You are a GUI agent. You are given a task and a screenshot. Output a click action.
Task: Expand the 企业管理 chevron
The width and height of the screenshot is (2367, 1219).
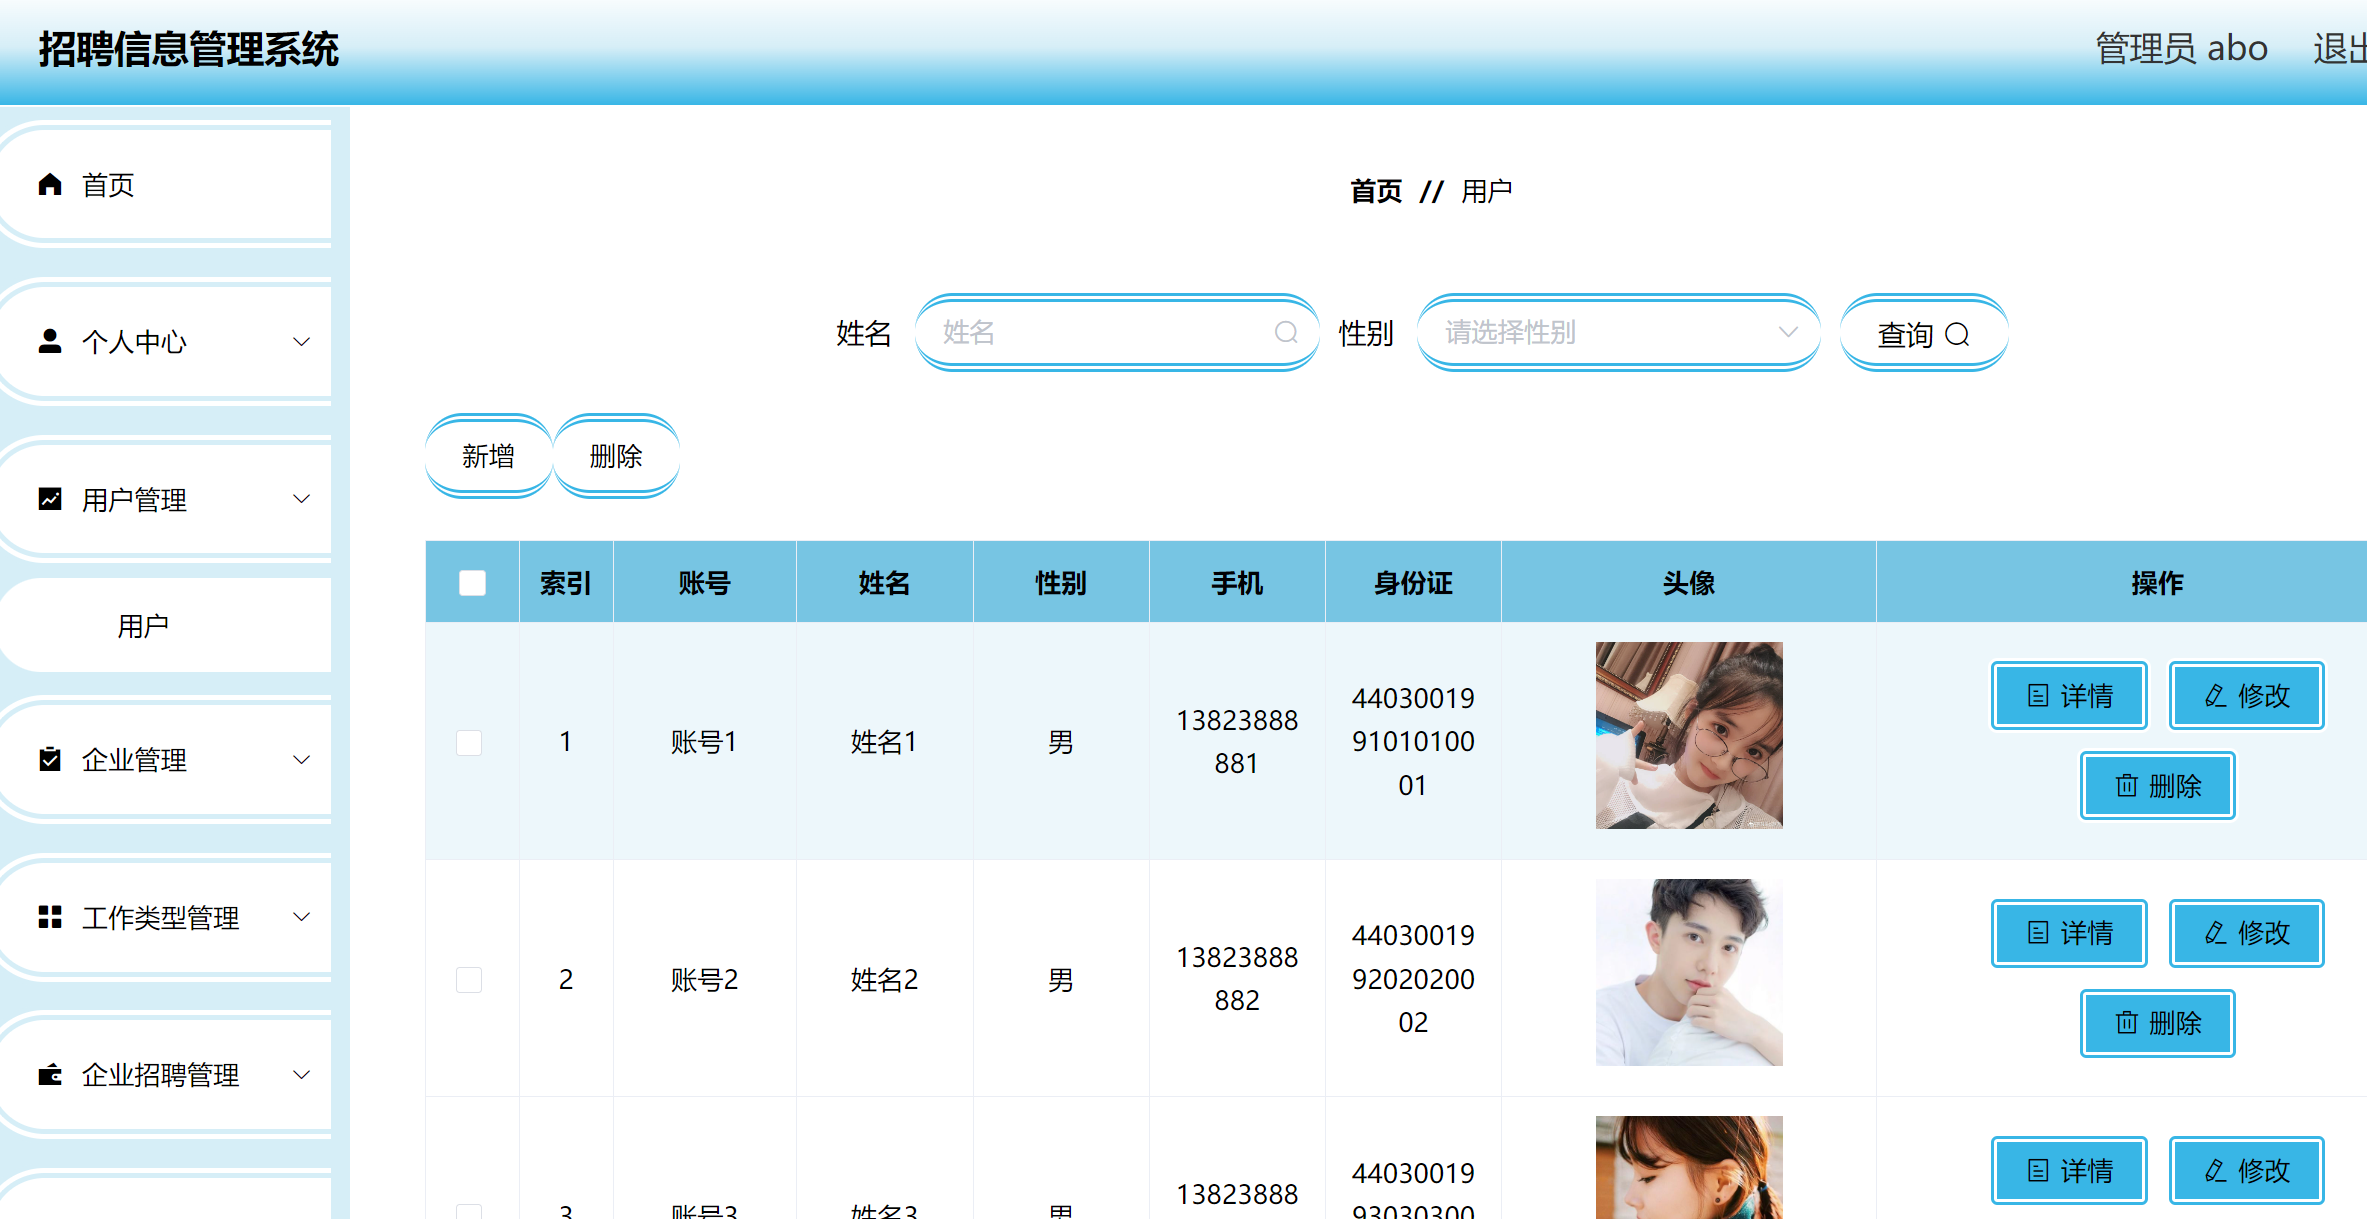(301, 760)
